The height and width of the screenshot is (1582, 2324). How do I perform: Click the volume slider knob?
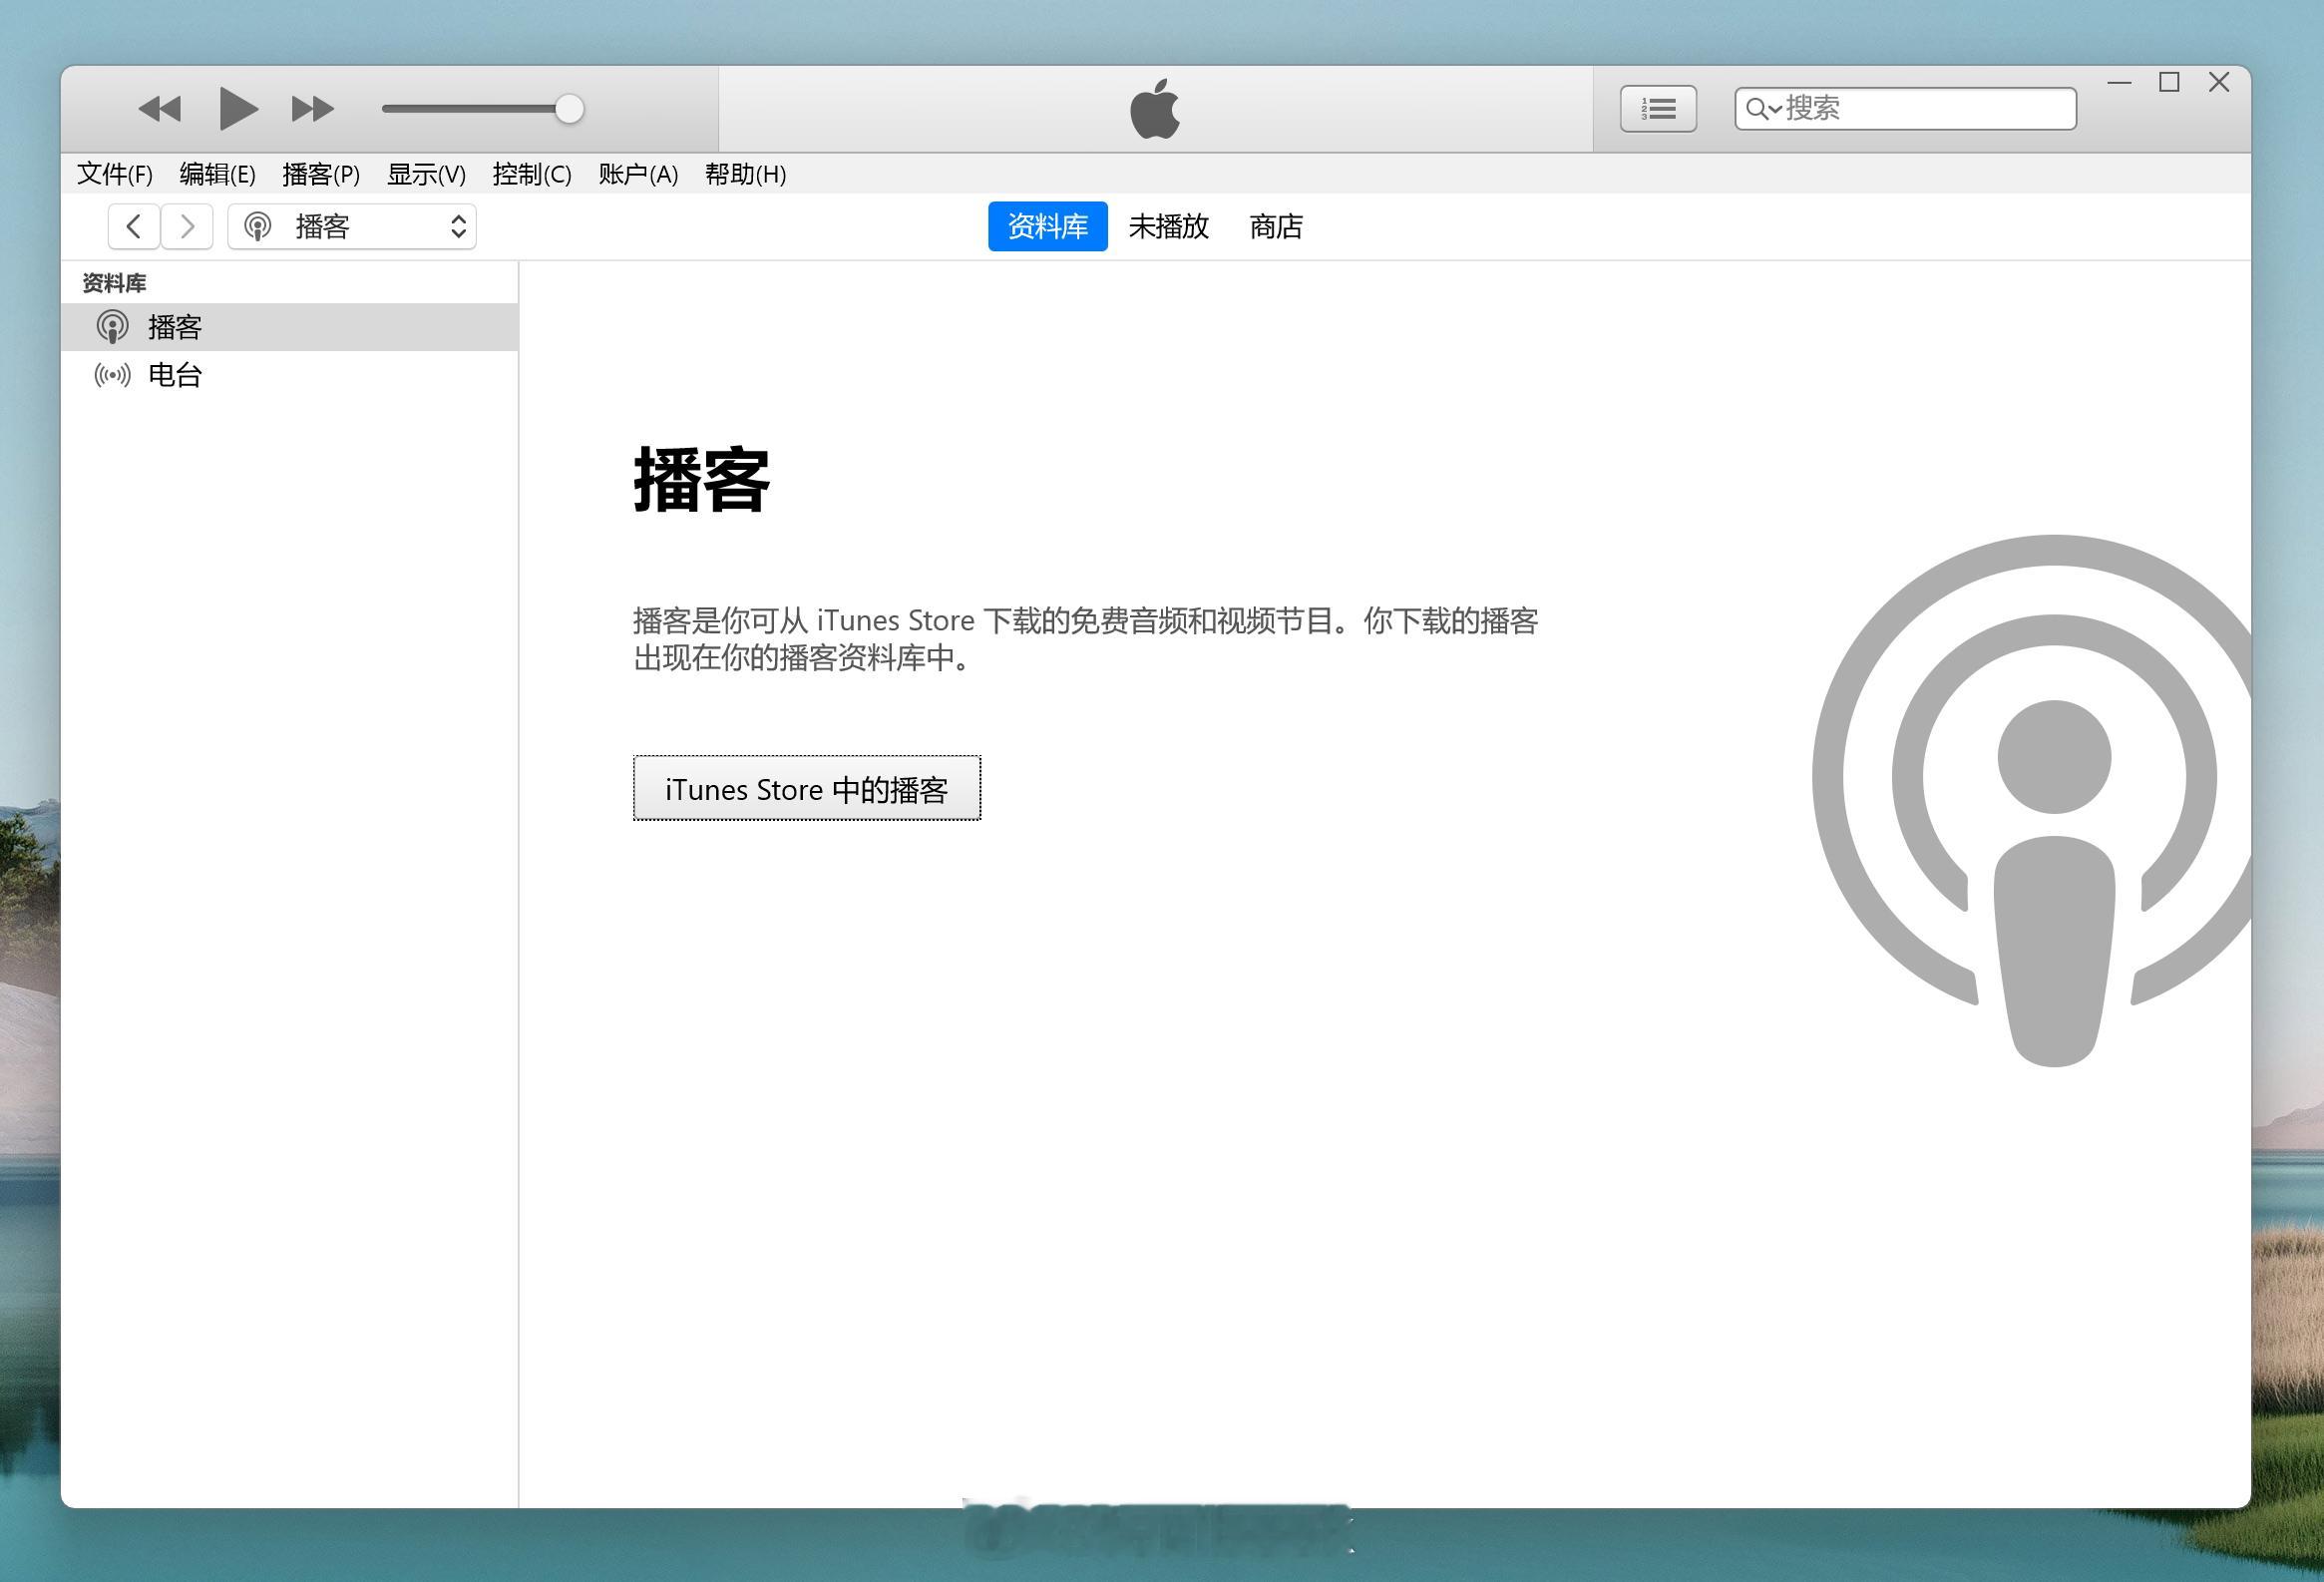(x=569, y=109)
